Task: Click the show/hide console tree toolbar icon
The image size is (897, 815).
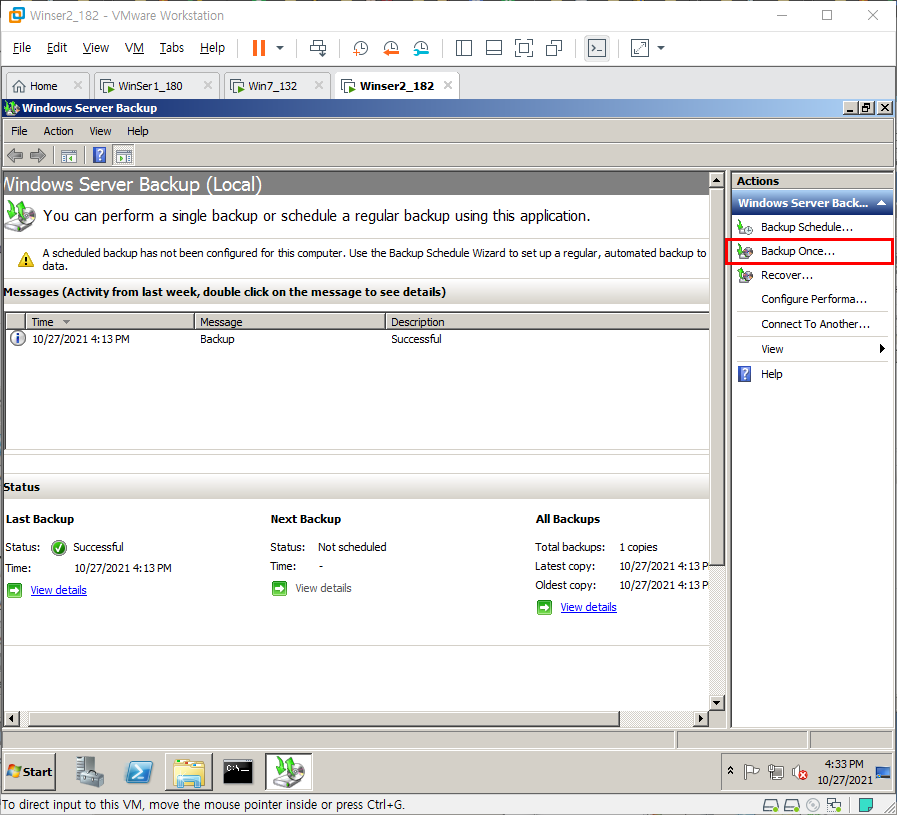Action: tap(69, 156)
